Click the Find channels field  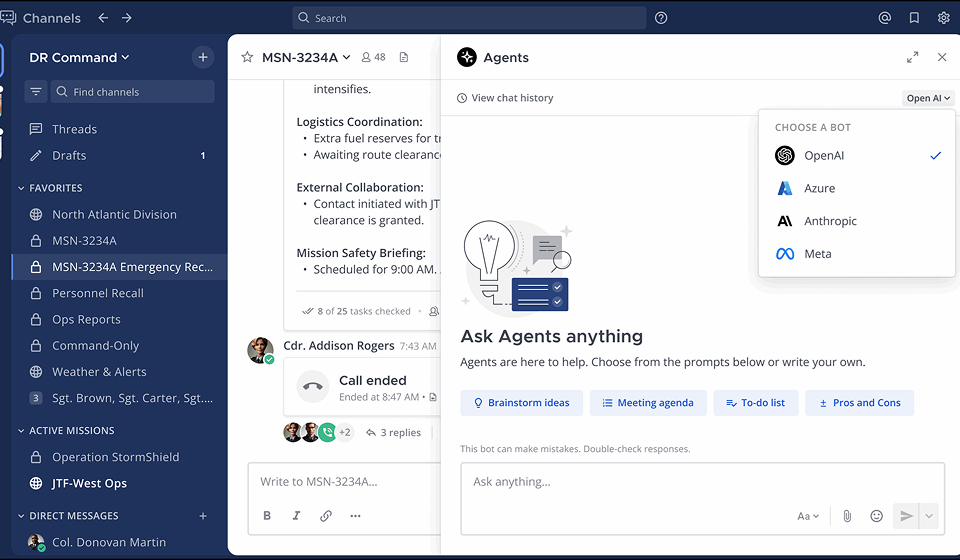point(133,92)
